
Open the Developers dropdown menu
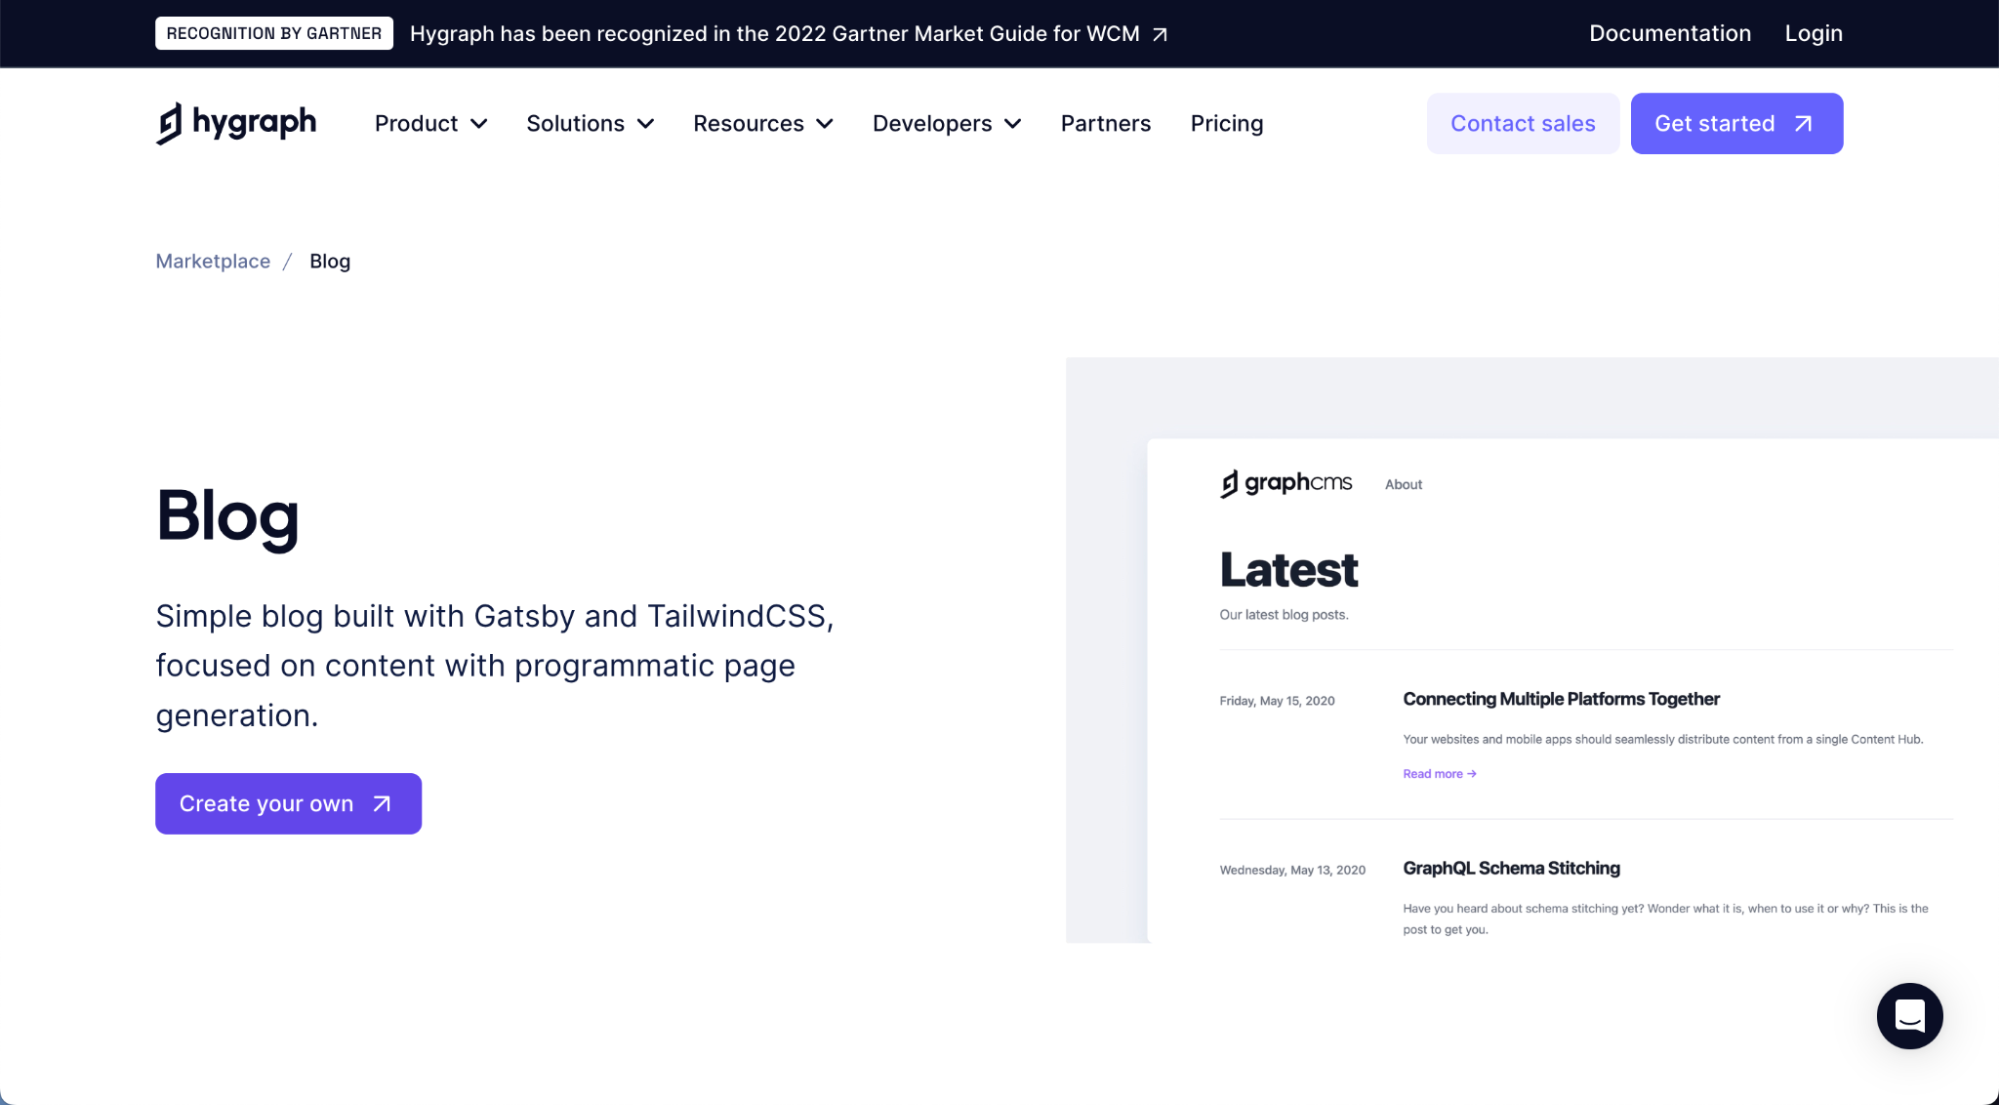[946, 123]
